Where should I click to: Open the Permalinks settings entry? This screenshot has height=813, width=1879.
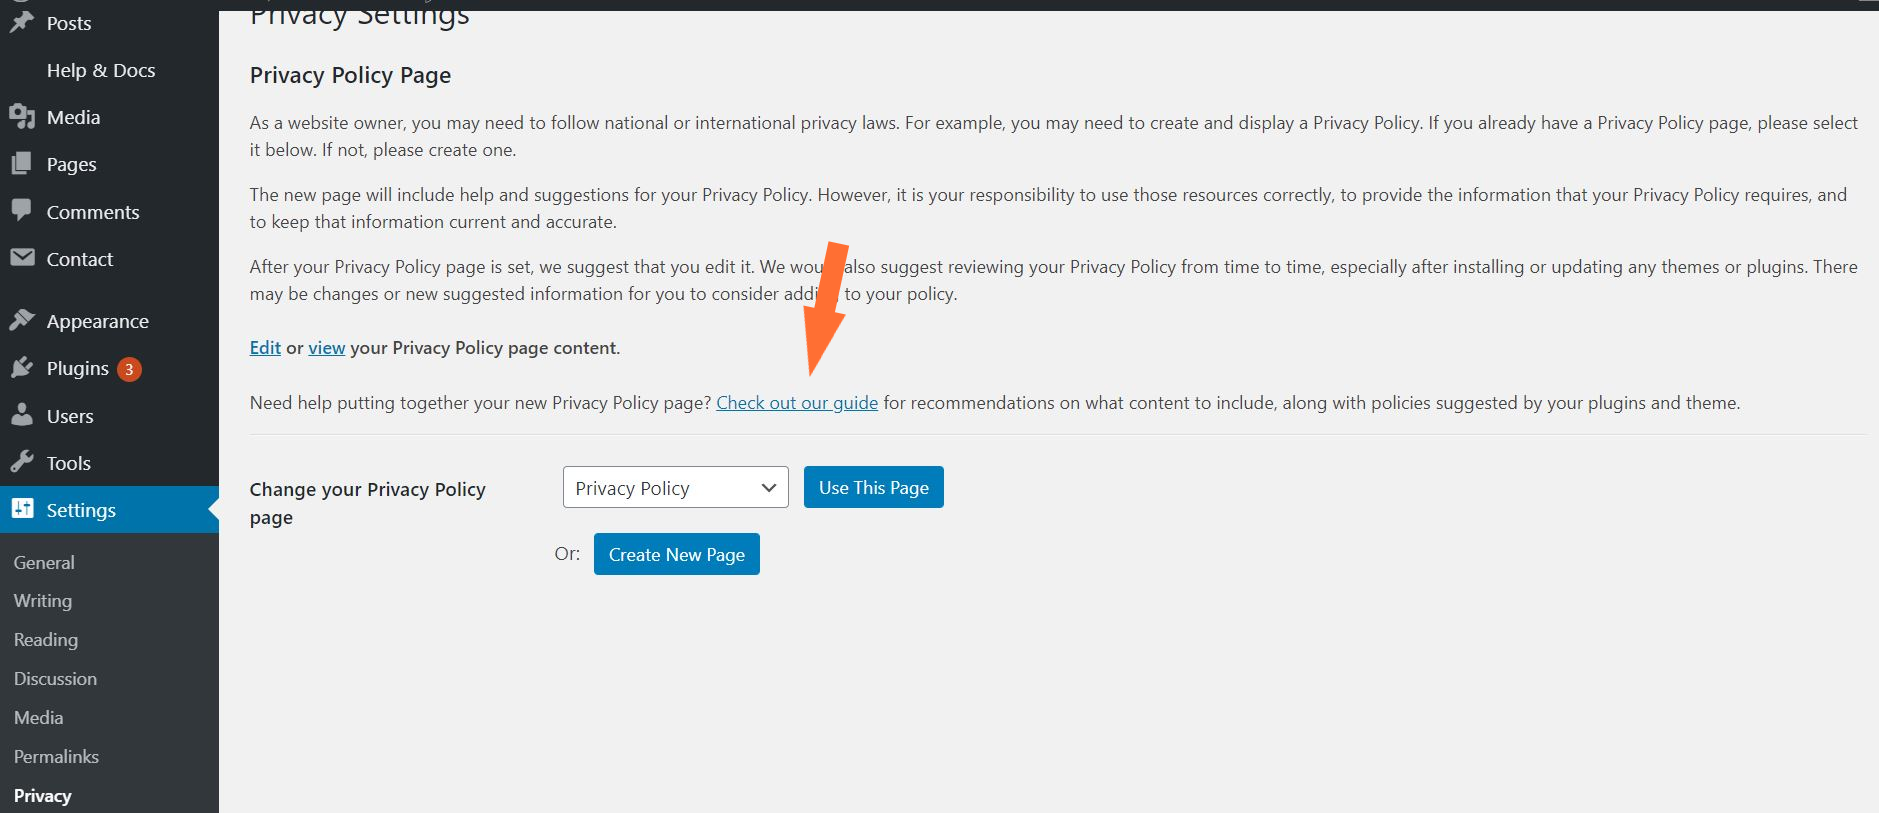(56, 756)
